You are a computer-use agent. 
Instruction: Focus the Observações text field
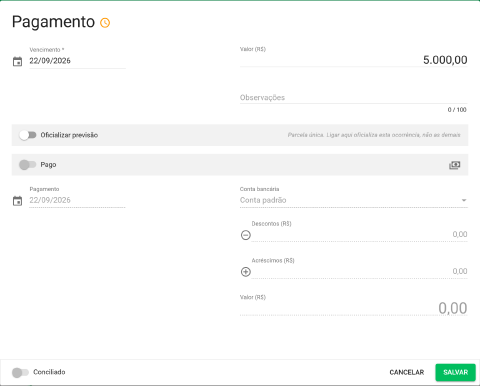click(354, 98)
